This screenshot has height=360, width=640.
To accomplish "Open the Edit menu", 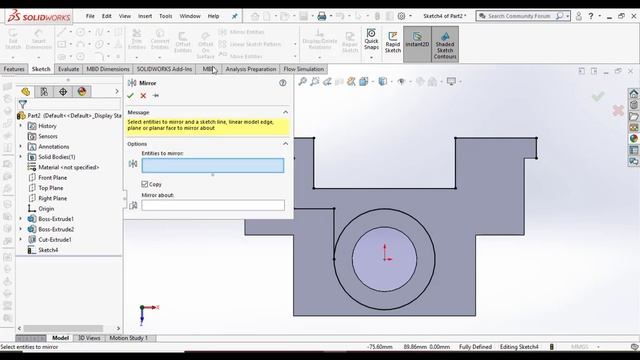I will (107, 16).
